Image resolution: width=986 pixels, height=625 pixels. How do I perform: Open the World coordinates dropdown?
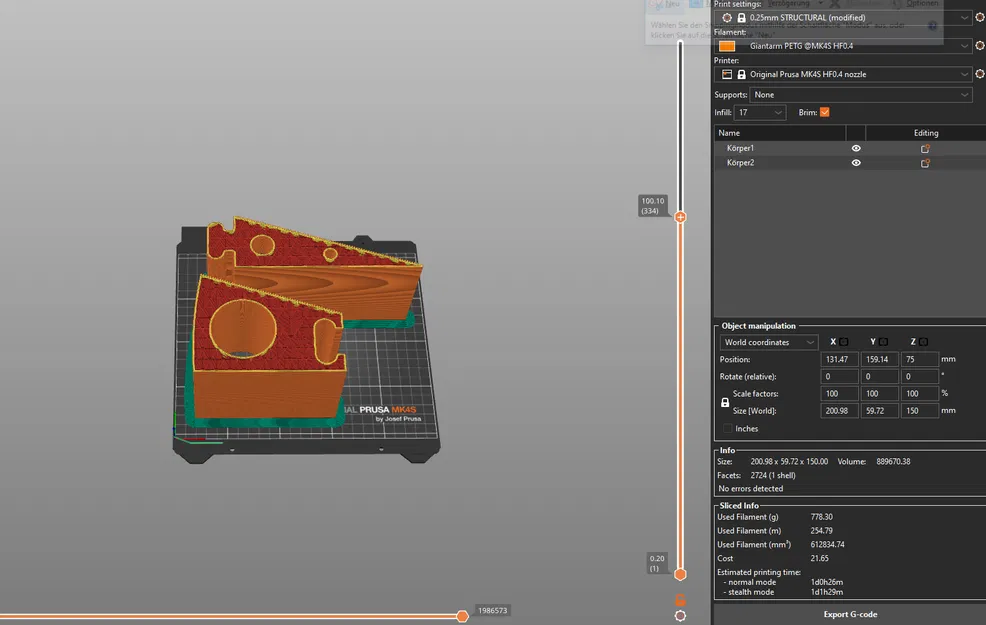pyautogui.click(x=769, y=342)
